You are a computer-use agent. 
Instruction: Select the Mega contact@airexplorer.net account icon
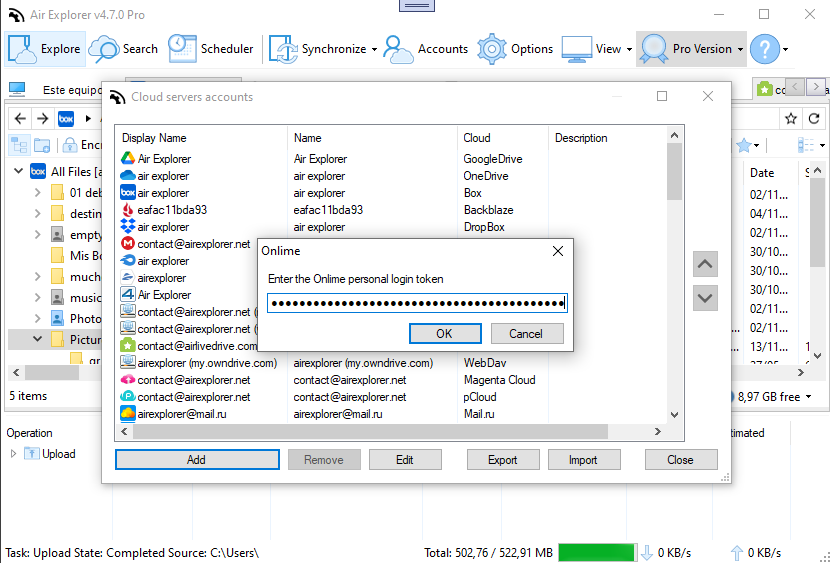point(128,243)
